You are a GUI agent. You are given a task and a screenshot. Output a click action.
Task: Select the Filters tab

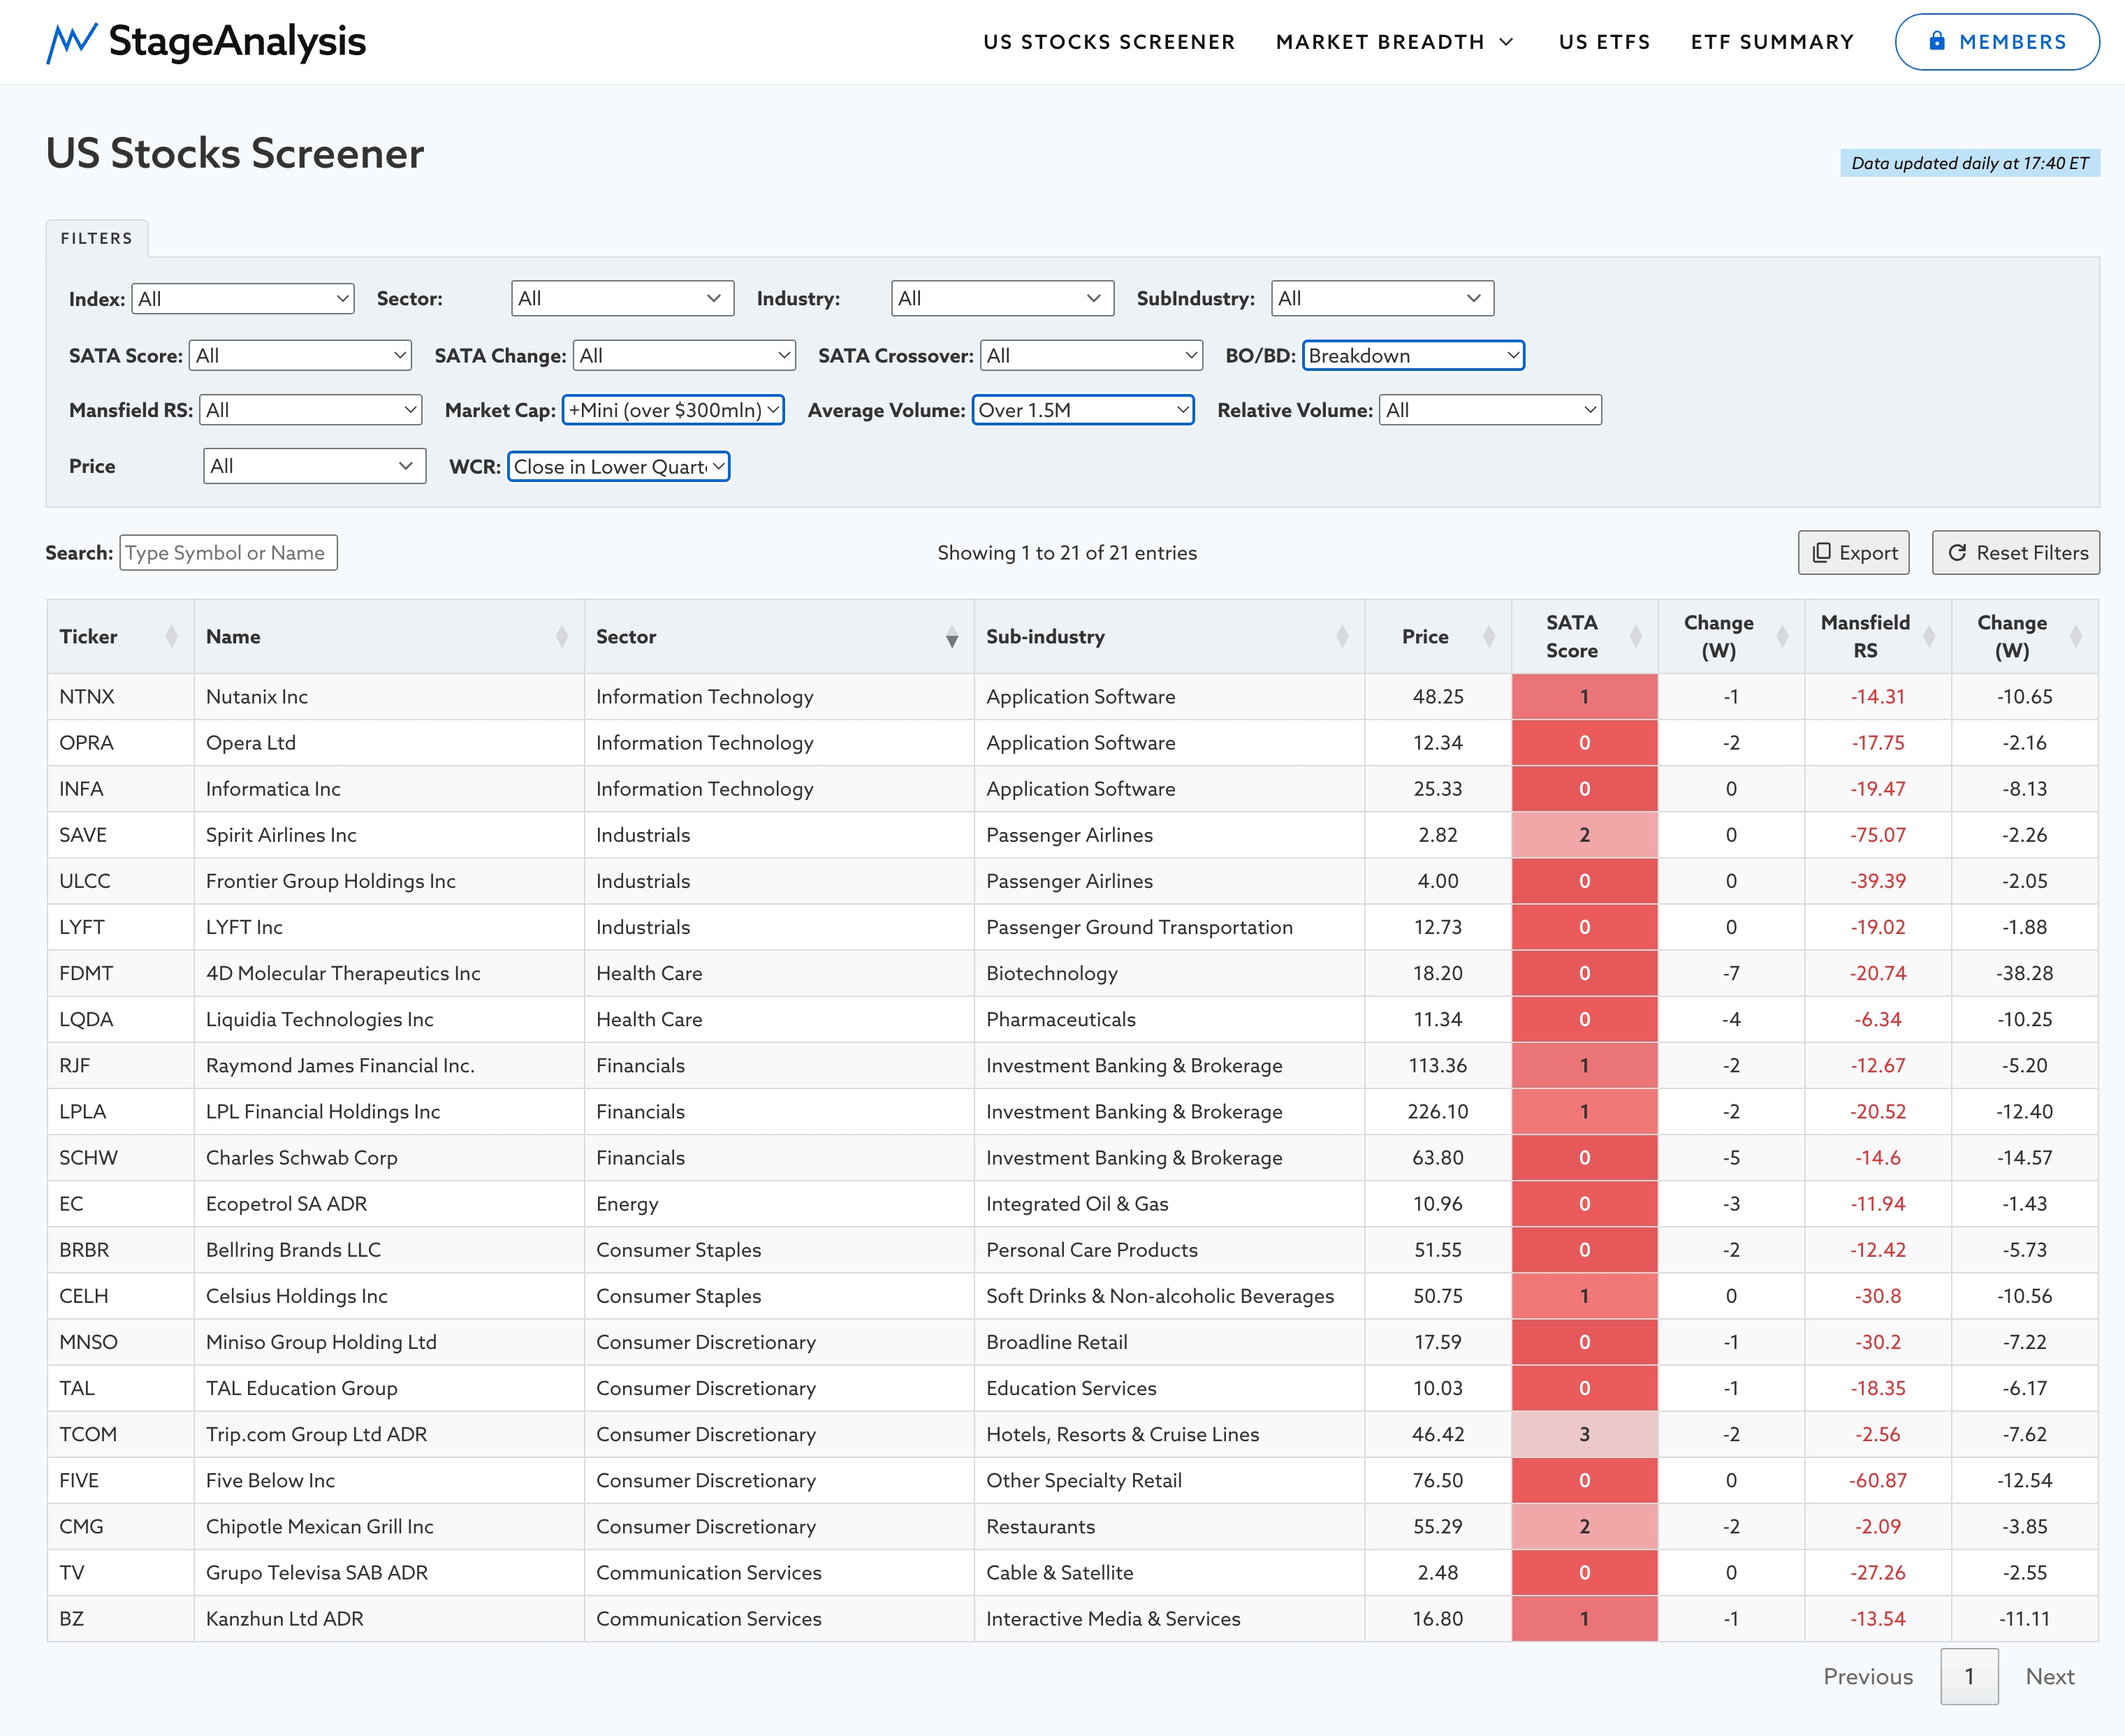point(96,238)
